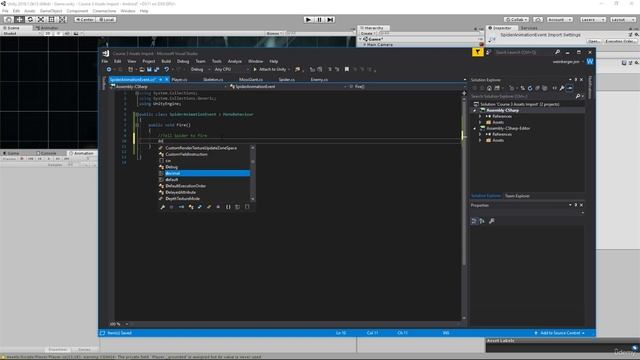The image size is (640, 360).
Task: Open the Visual Studio Project menu
Action: point(149,61)
